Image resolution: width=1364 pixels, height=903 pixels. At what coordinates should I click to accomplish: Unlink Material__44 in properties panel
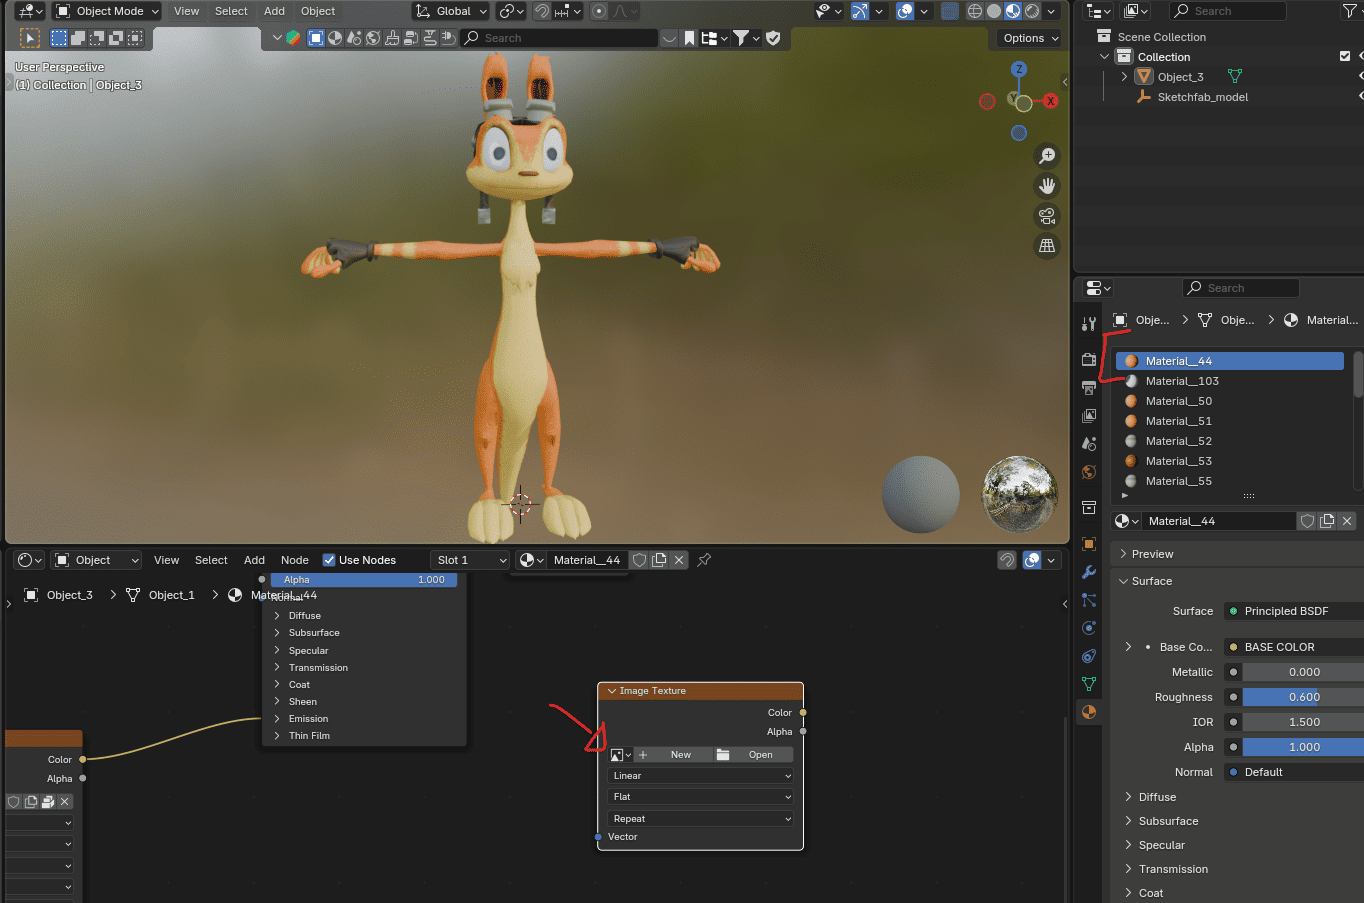[x=1347, y=521]
